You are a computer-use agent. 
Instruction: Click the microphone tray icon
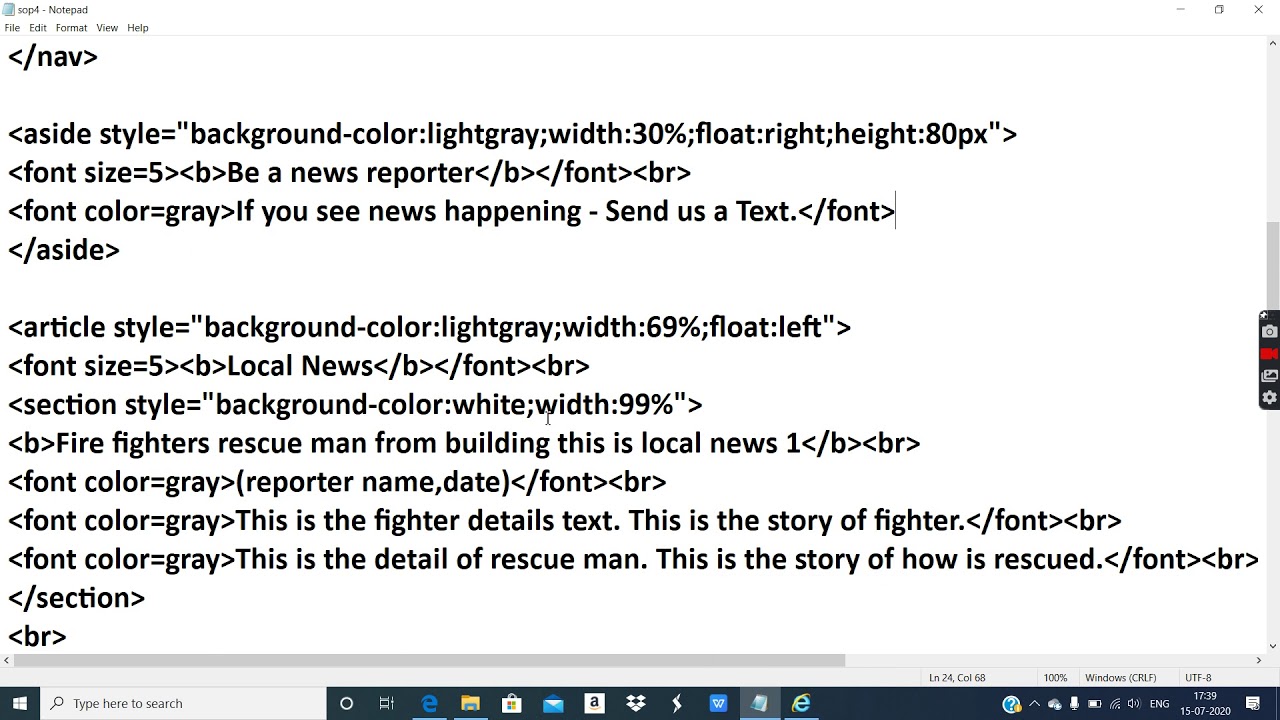pos(1074,704)
